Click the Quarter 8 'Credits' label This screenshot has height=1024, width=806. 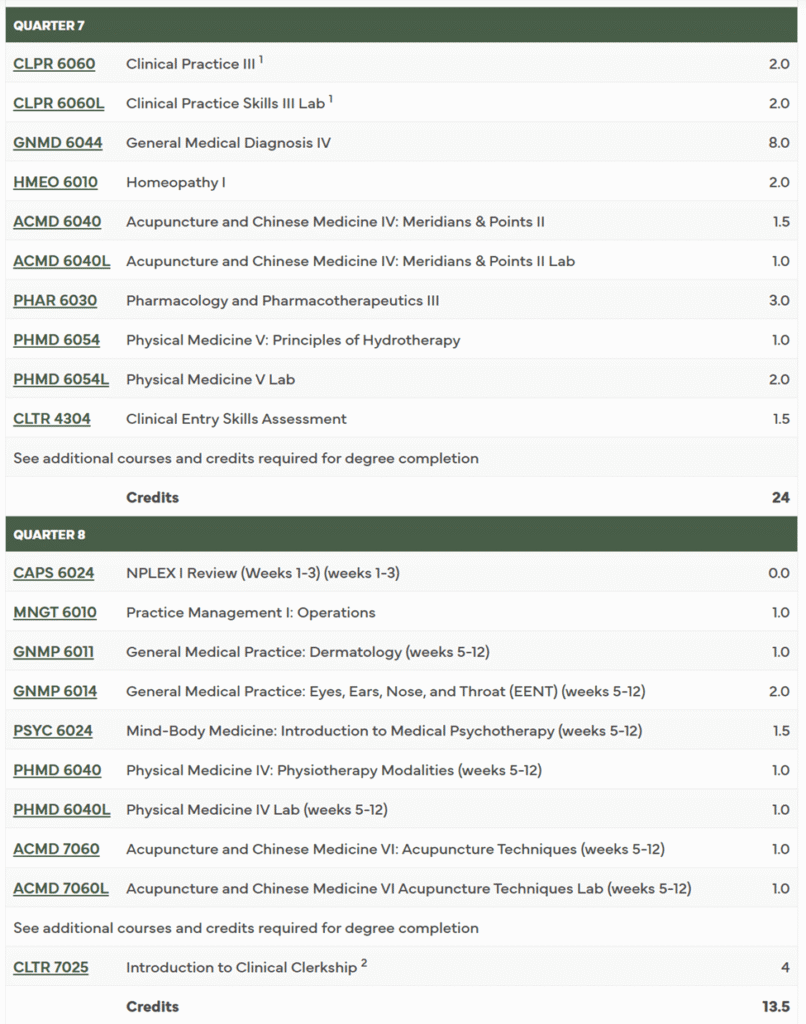pos(152,1006)
